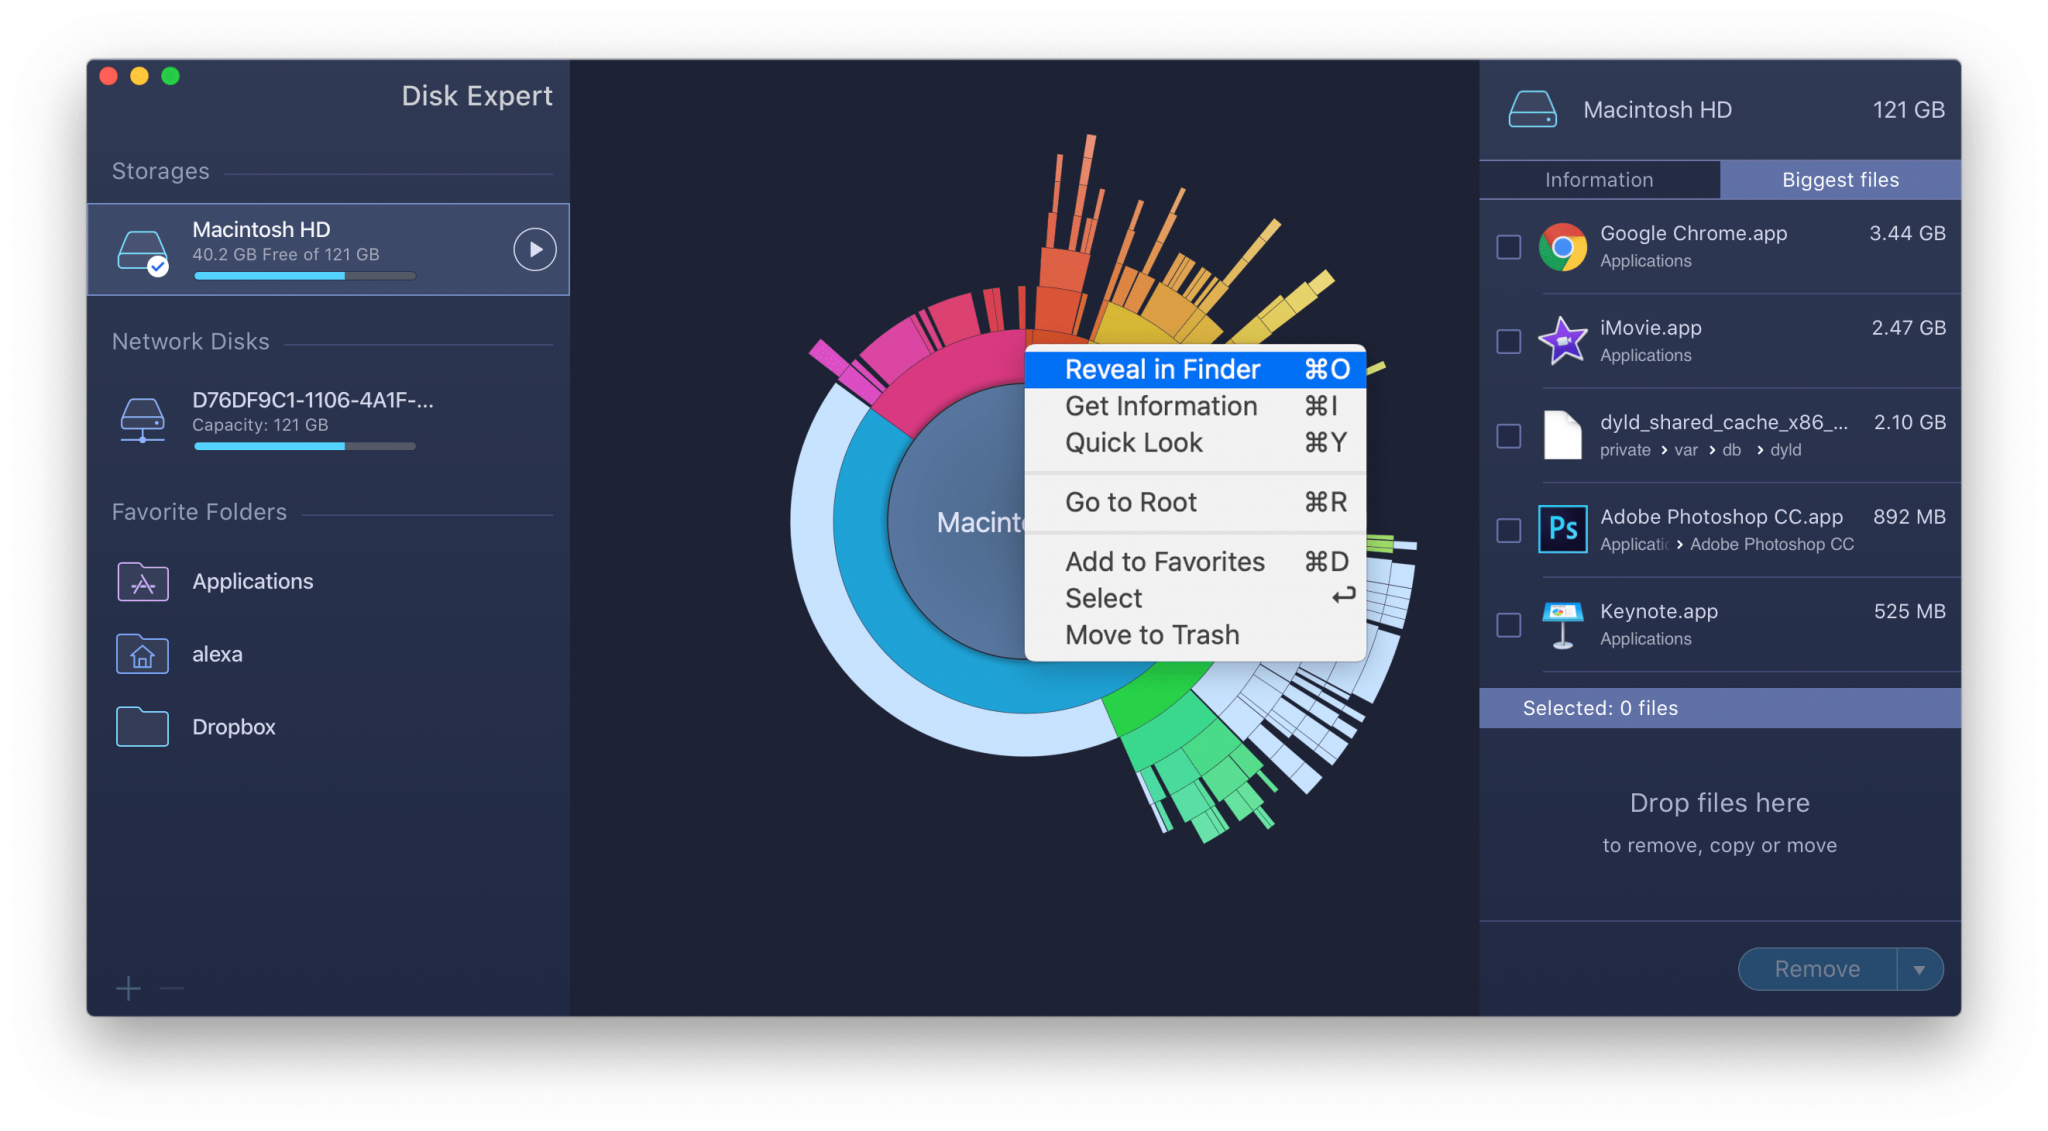
Task: Check the dyld_shared_cache_x86 checkbox
Action: coord(1508,436)
